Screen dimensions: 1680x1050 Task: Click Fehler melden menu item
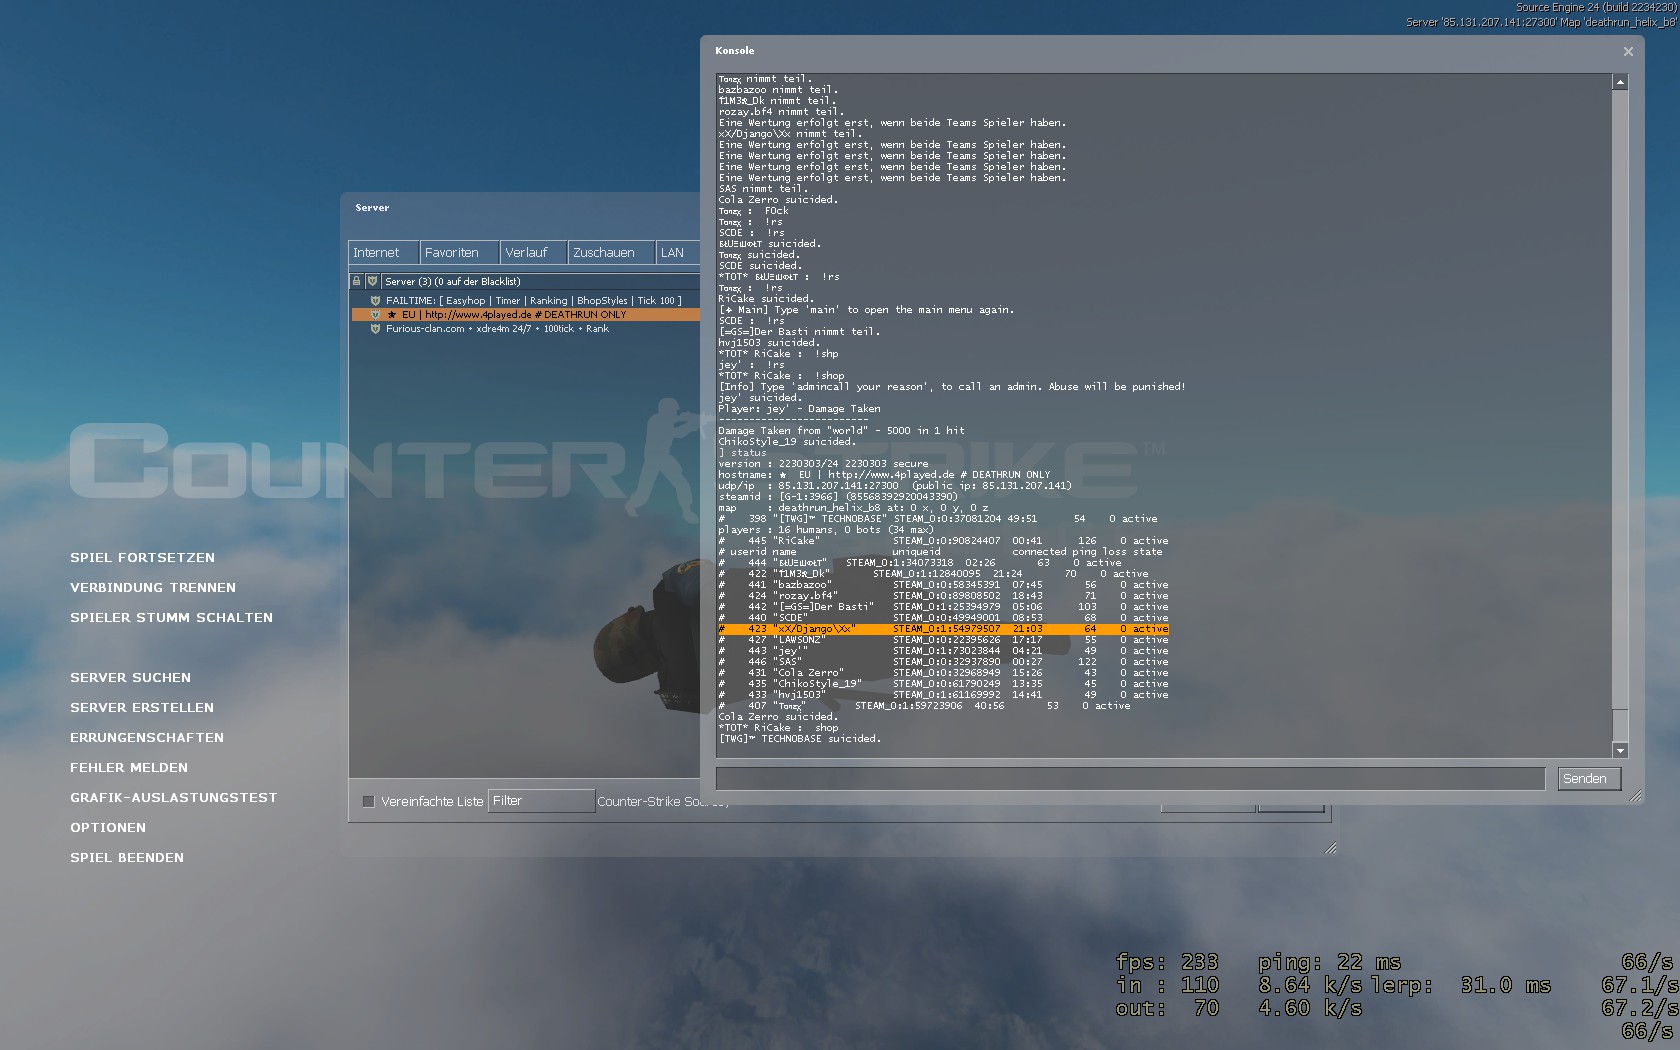pos(129,768)
